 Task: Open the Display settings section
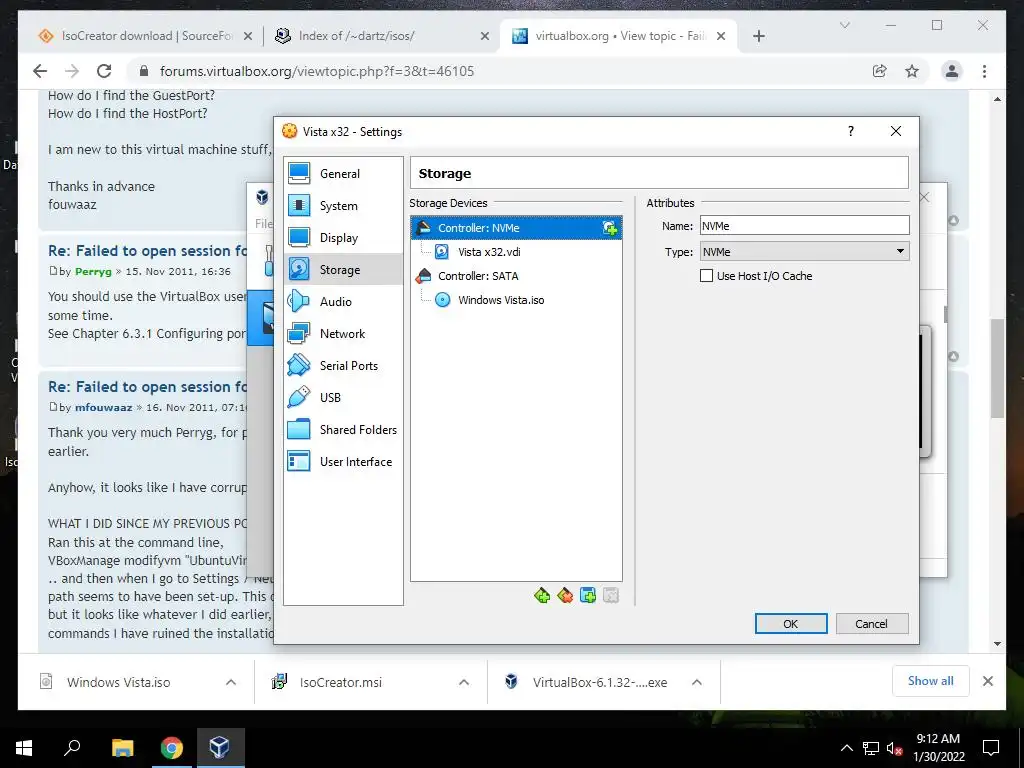point(344,238)
